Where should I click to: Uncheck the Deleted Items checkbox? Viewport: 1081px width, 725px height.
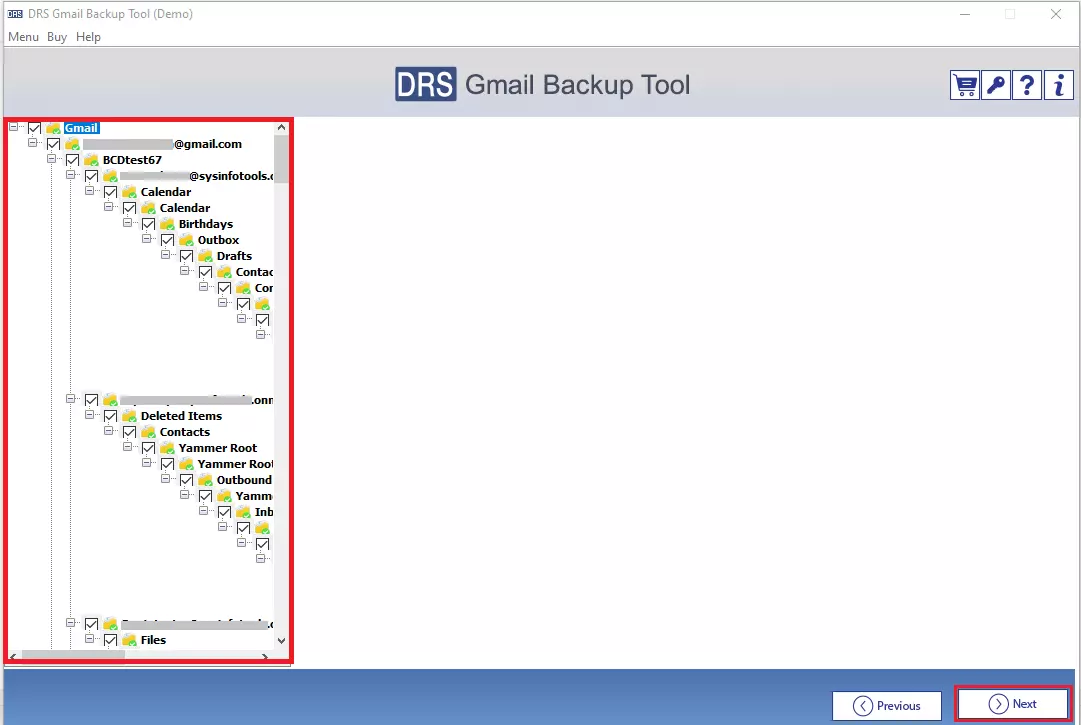[110, 416]
